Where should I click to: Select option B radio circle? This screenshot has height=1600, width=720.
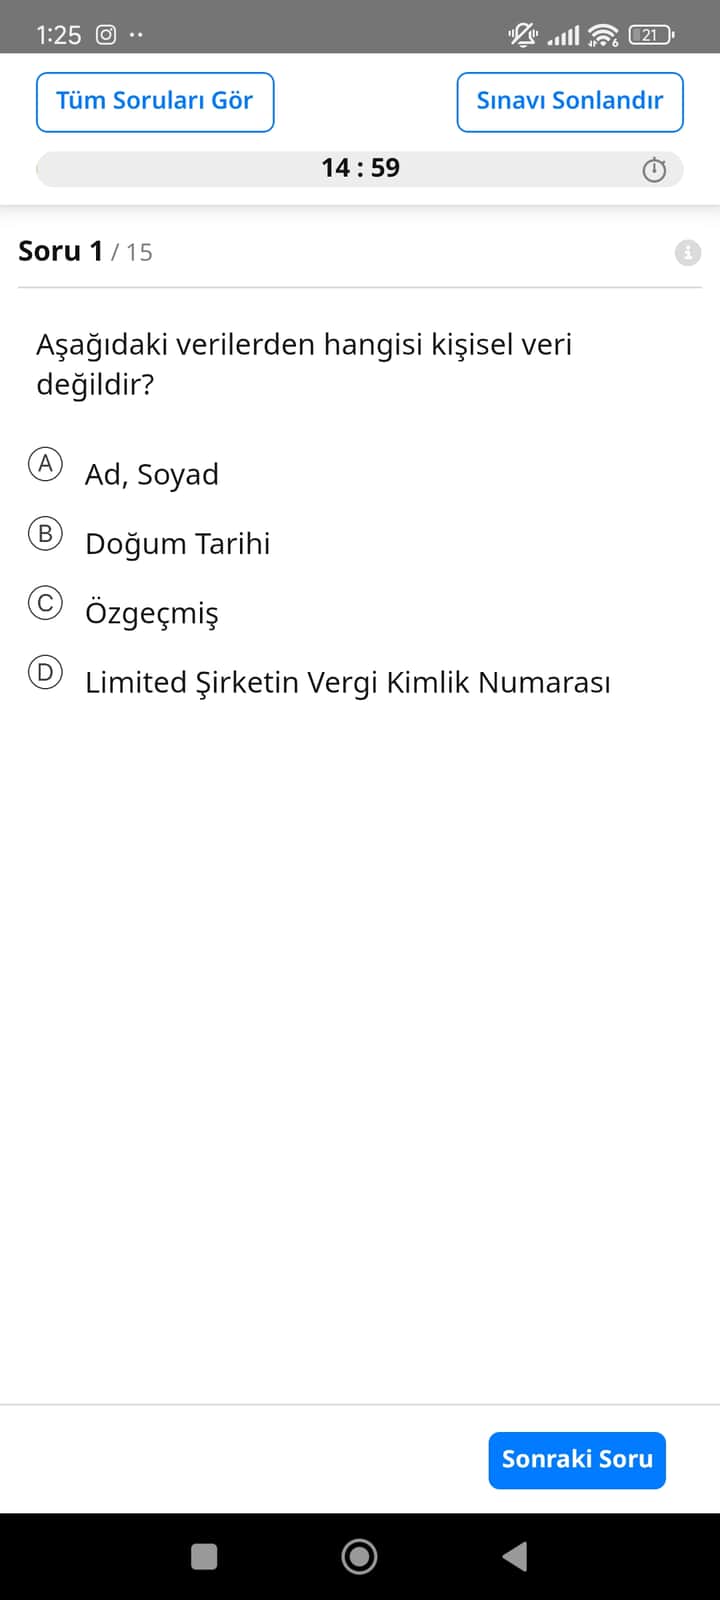45,534
